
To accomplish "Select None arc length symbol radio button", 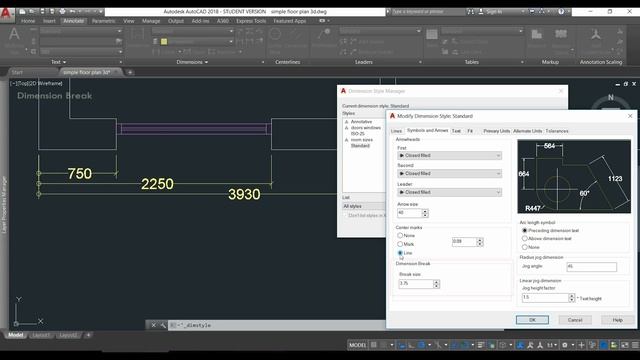I will point(525,247).
